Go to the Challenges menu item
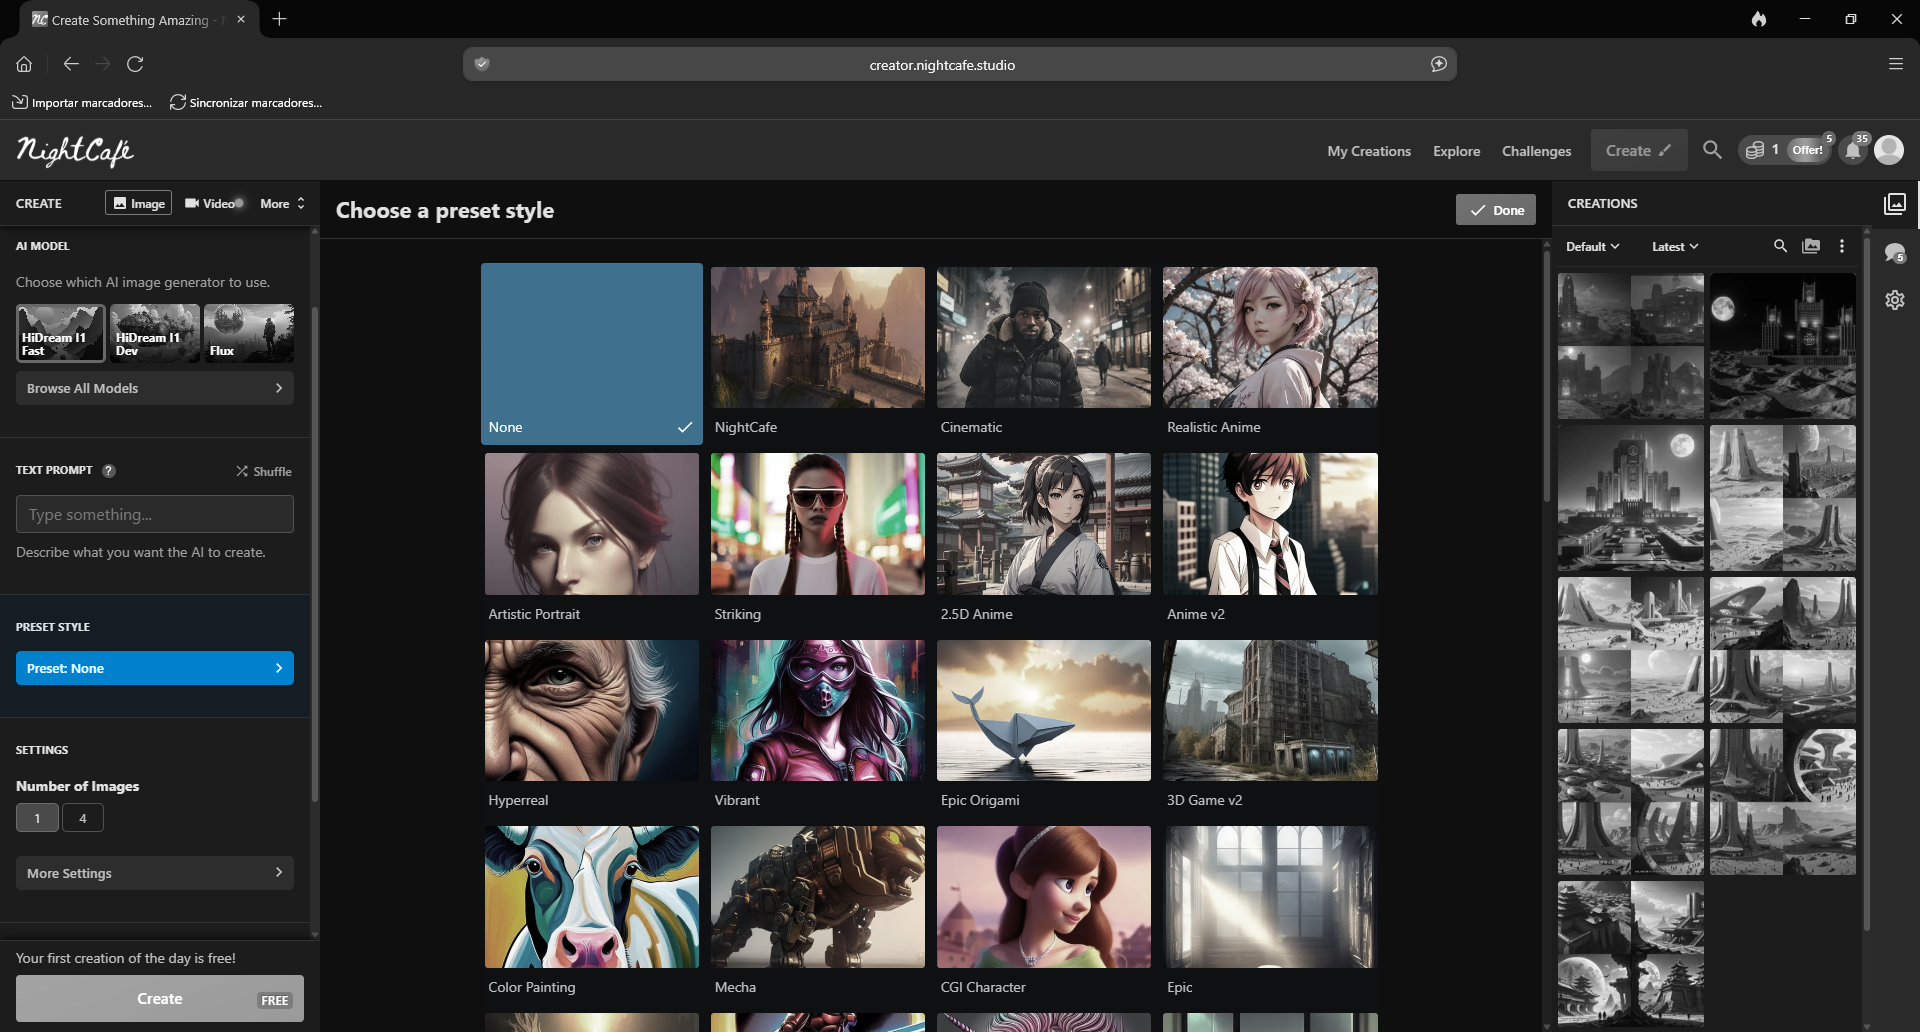The height and width of the screenshot is (1032, 1920). click(1536, 151)
